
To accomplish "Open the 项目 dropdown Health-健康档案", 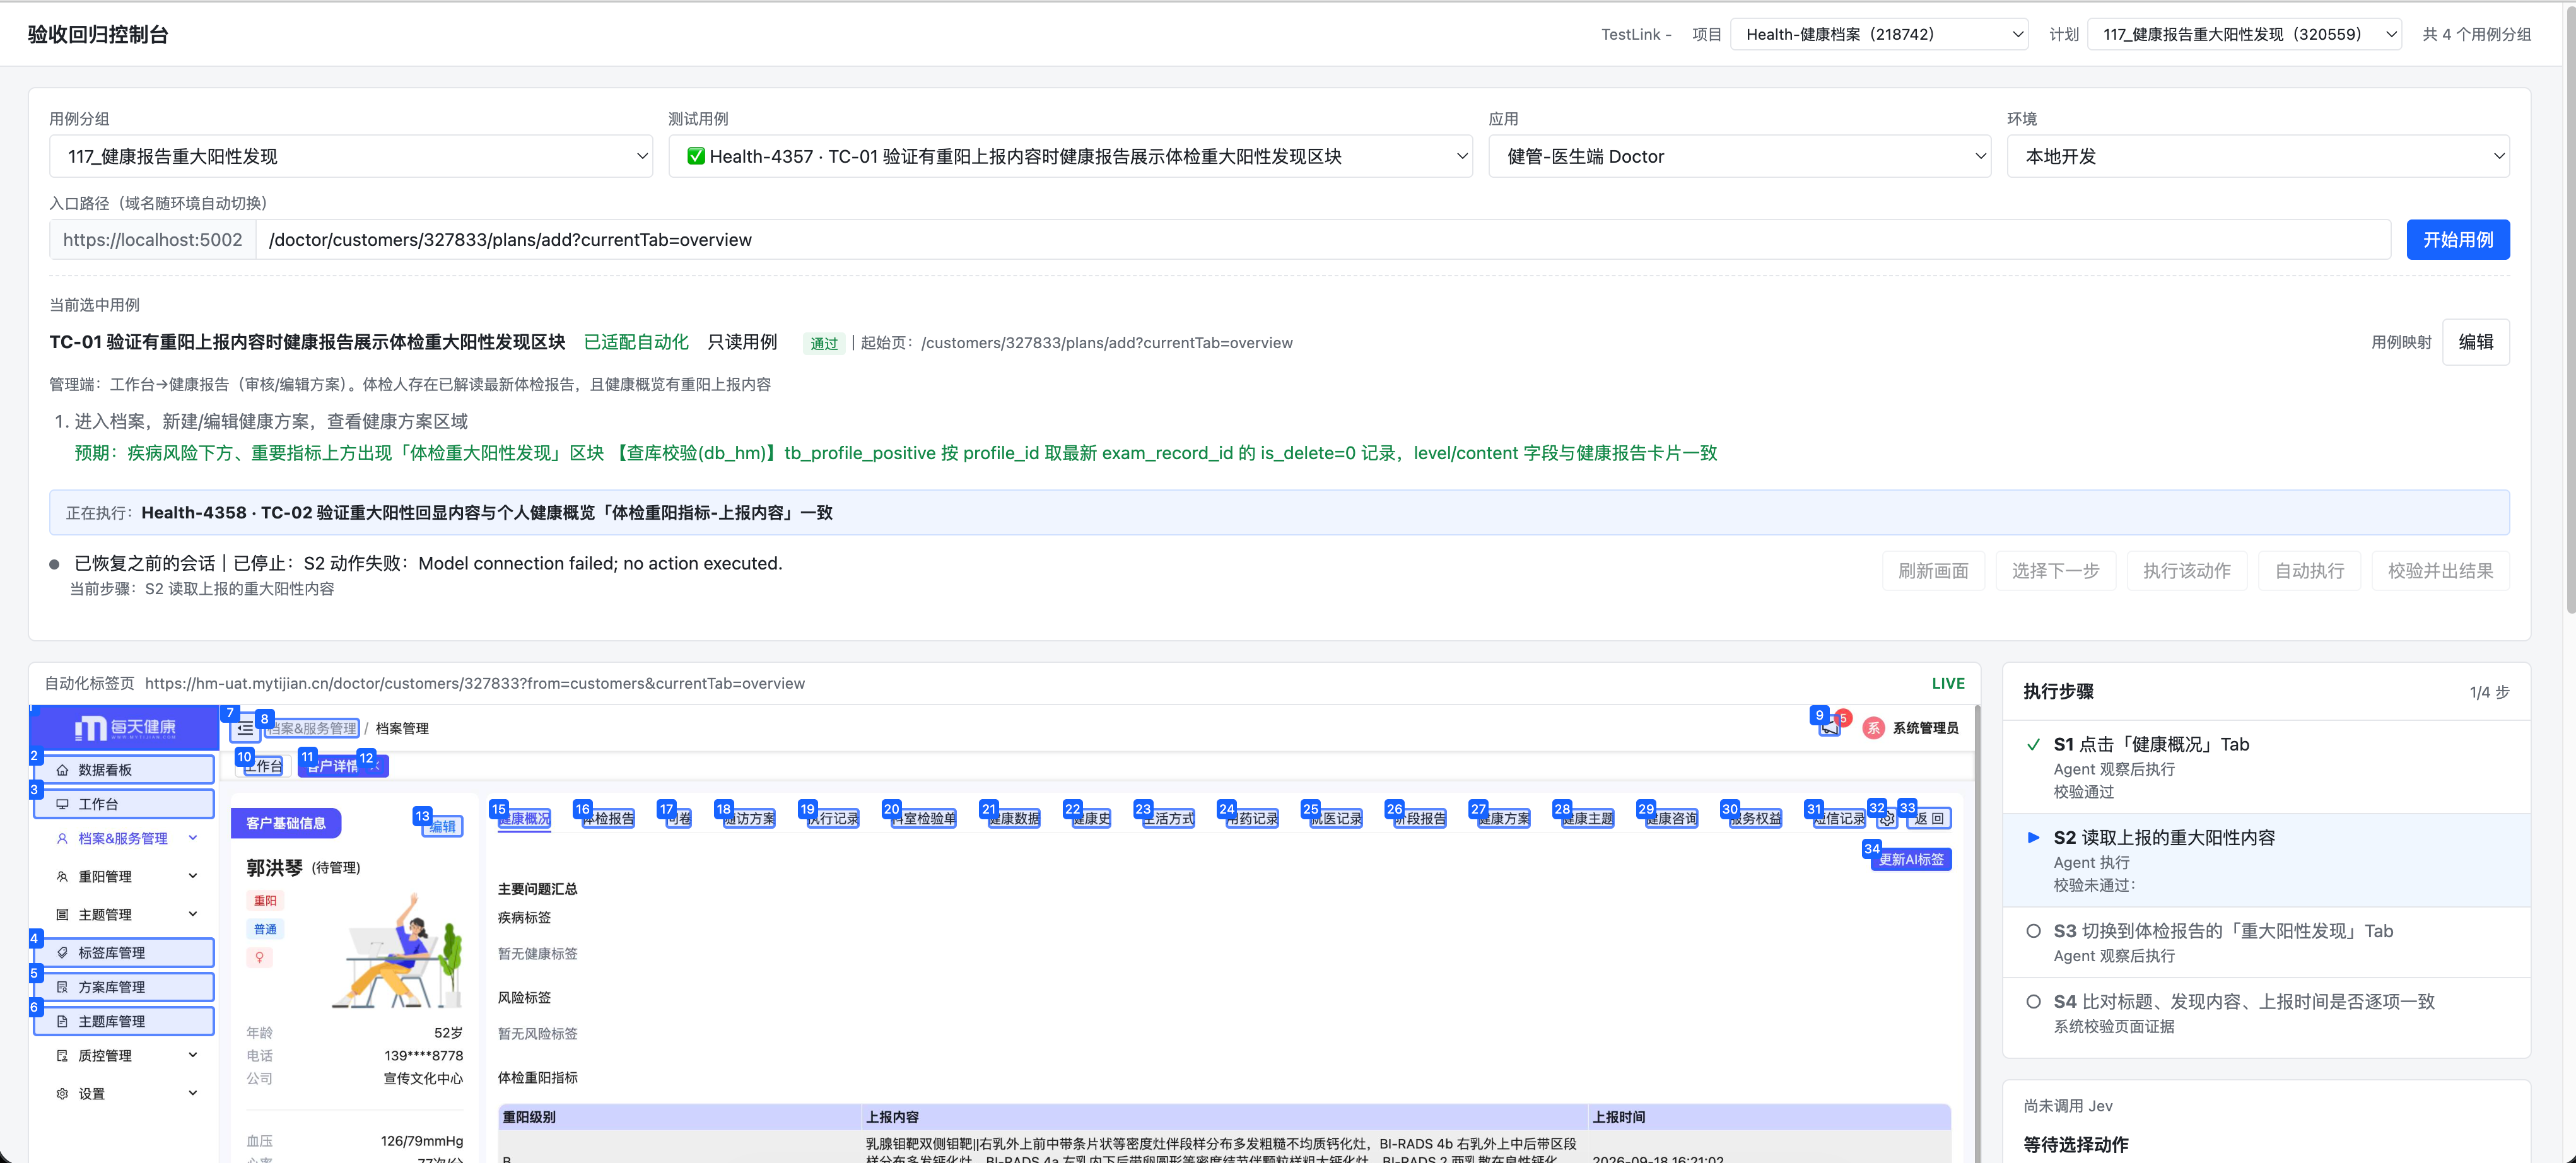I will pyautogui.click(x=1879, y=34).
